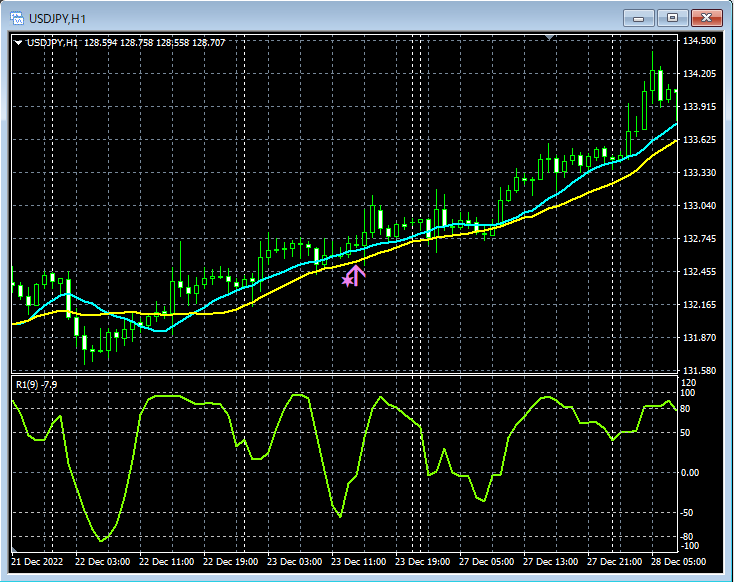The height and width of the screenshot is (582, 735).
Task: Click the 132.455 price scale value
Action: point(699,272)
